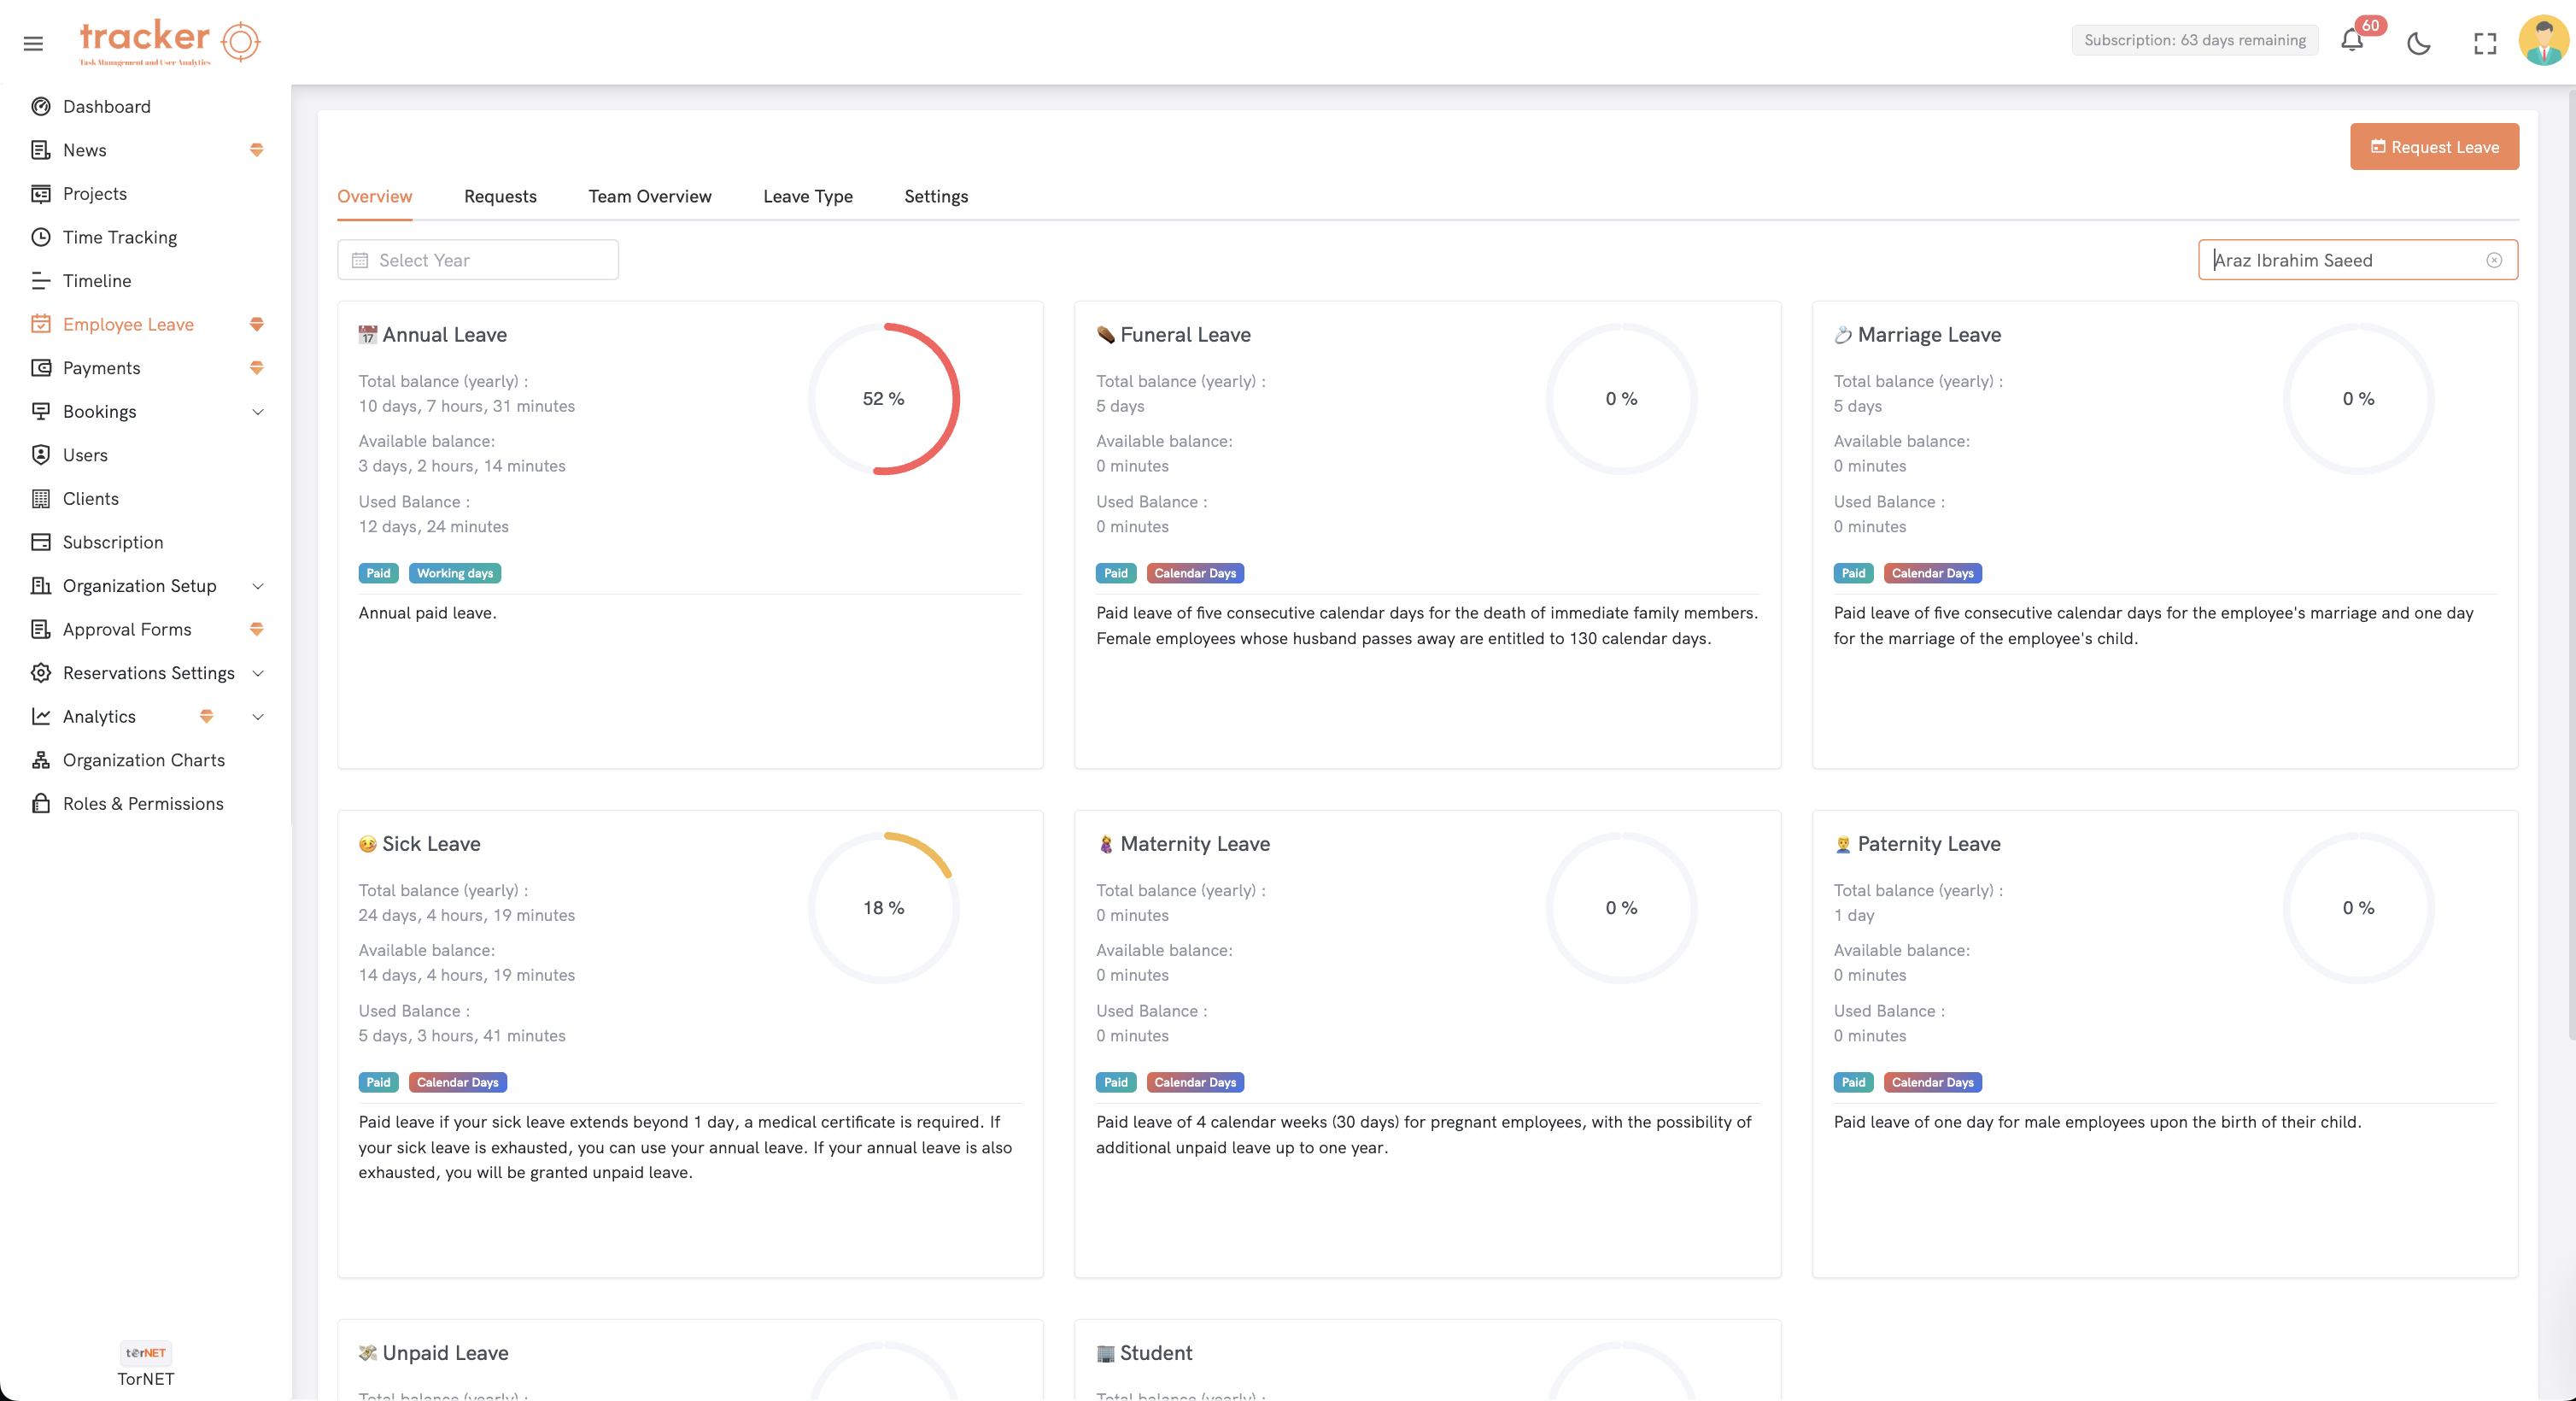The width and height of the screenshot is (2576, 1401).
Task: Open Roles & Permissions page
Action: coord(142,803)
